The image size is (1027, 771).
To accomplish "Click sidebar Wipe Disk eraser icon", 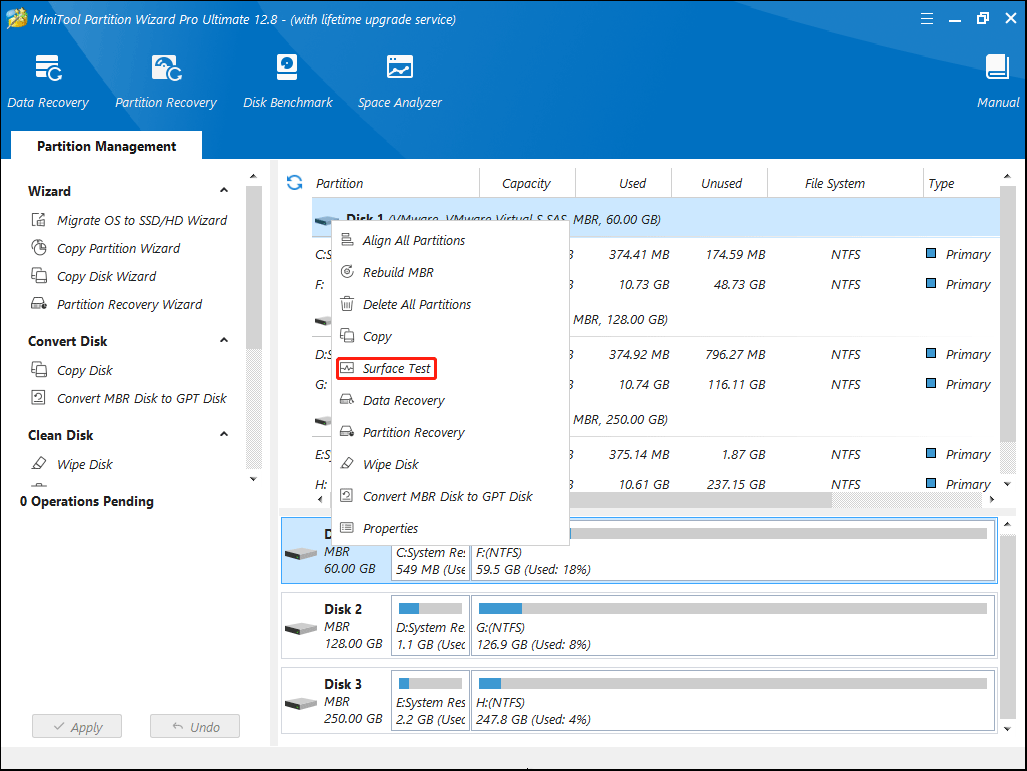I will (x=39, y=464).
